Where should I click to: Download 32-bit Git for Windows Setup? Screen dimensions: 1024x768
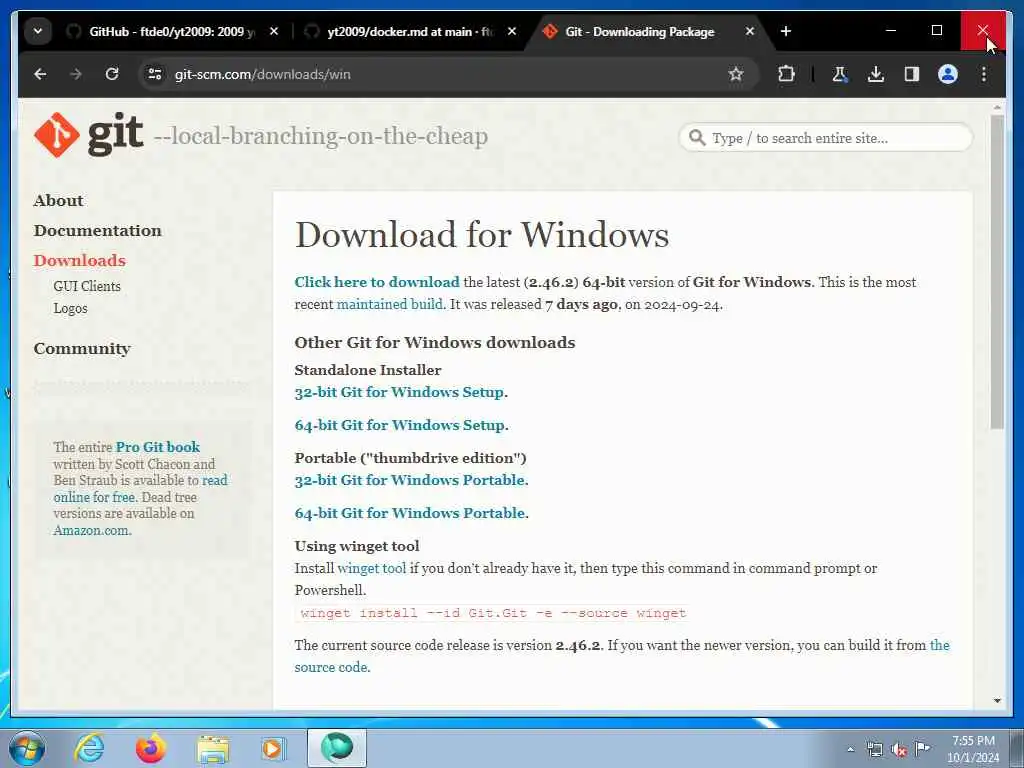tap(400, 392)
